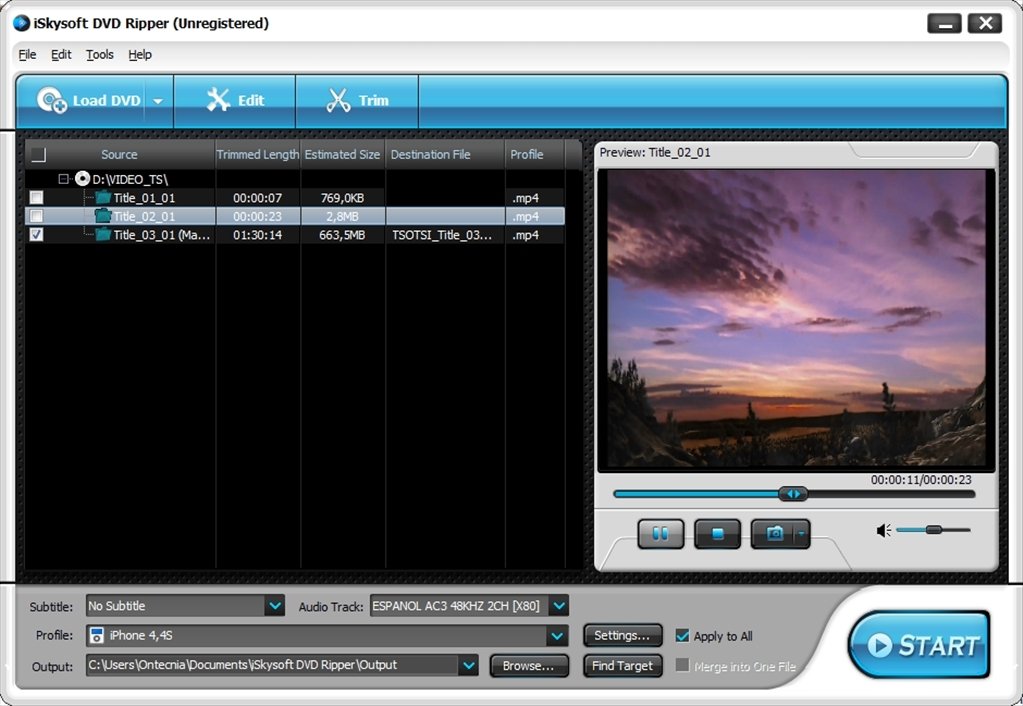Collapse the D:\VIDEO_TS\ tree node
Image resolution: width=1023 pixels, height=706 pixels.
coord(64,178)
